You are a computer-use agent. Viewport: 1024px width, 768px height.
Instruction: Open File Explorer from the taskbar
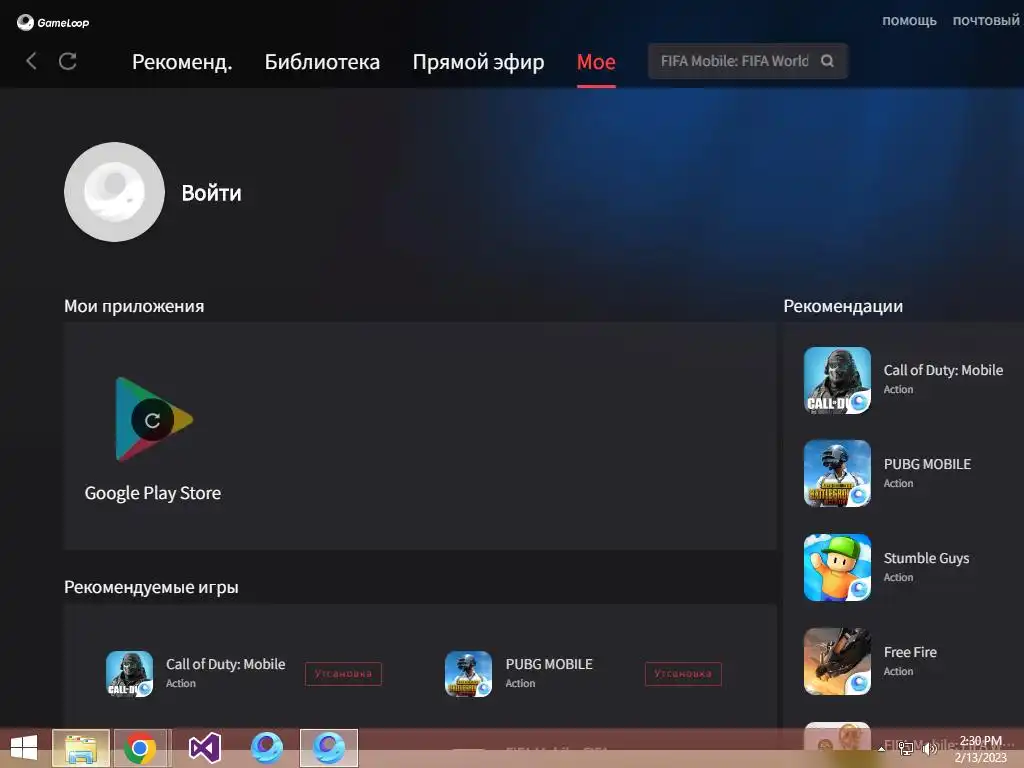pos(81,748)
